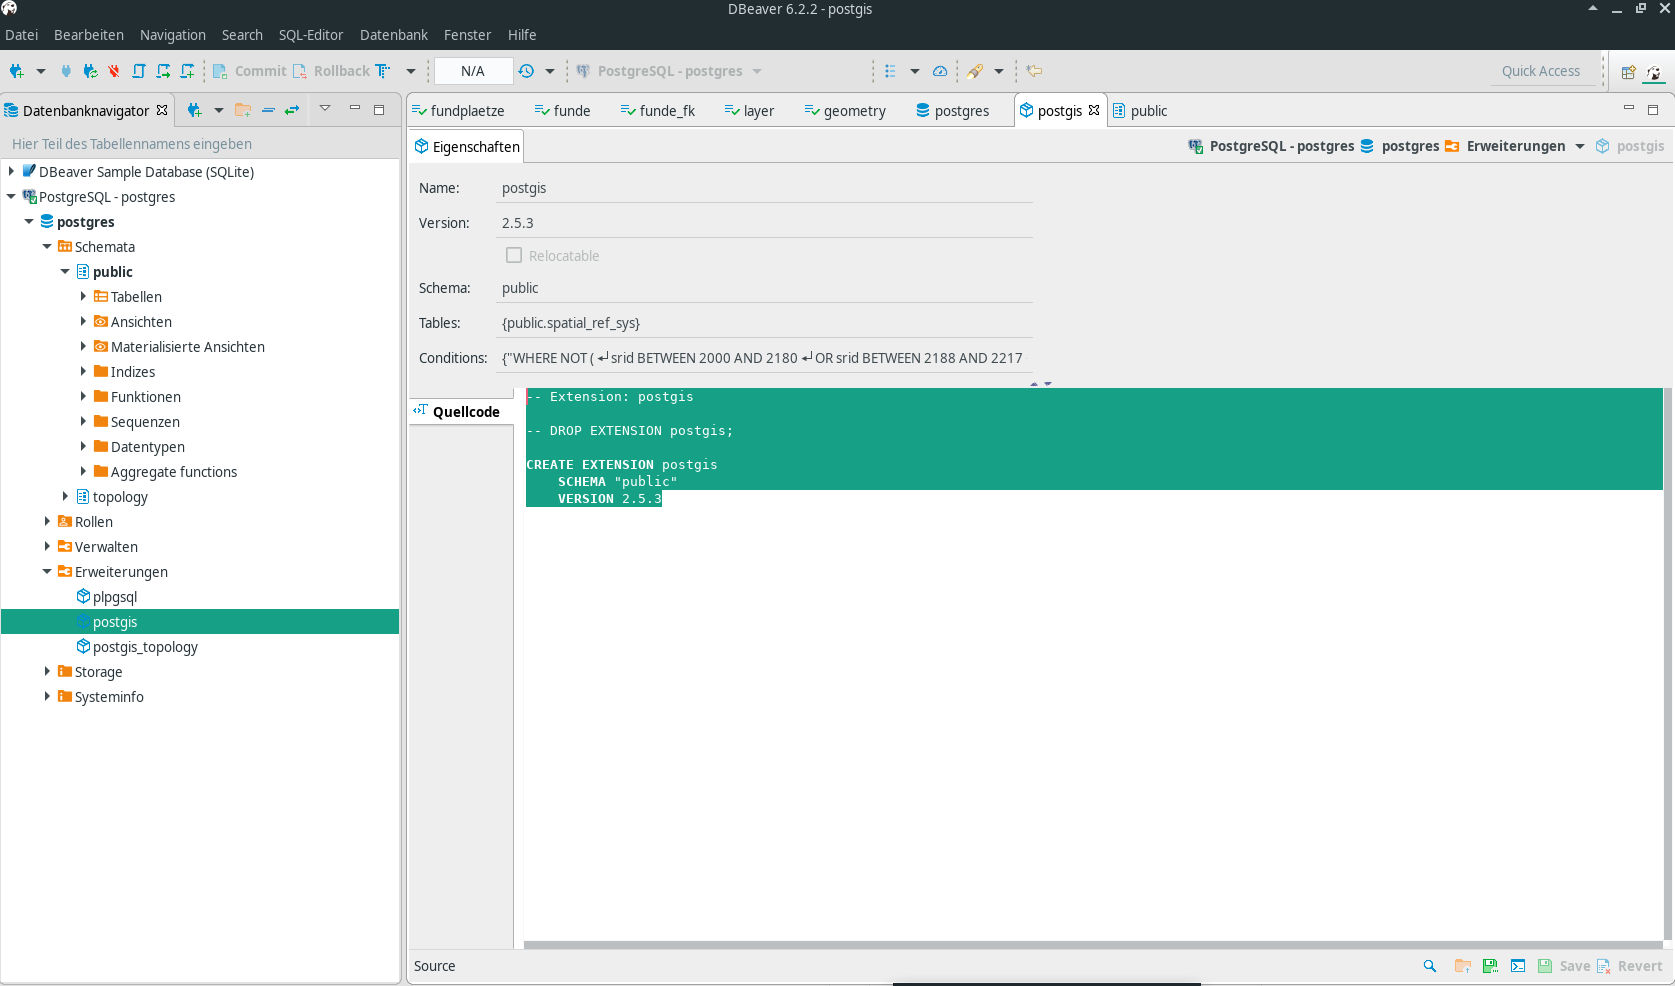Click the load from file folder icon at bottom

(1462, 966)
